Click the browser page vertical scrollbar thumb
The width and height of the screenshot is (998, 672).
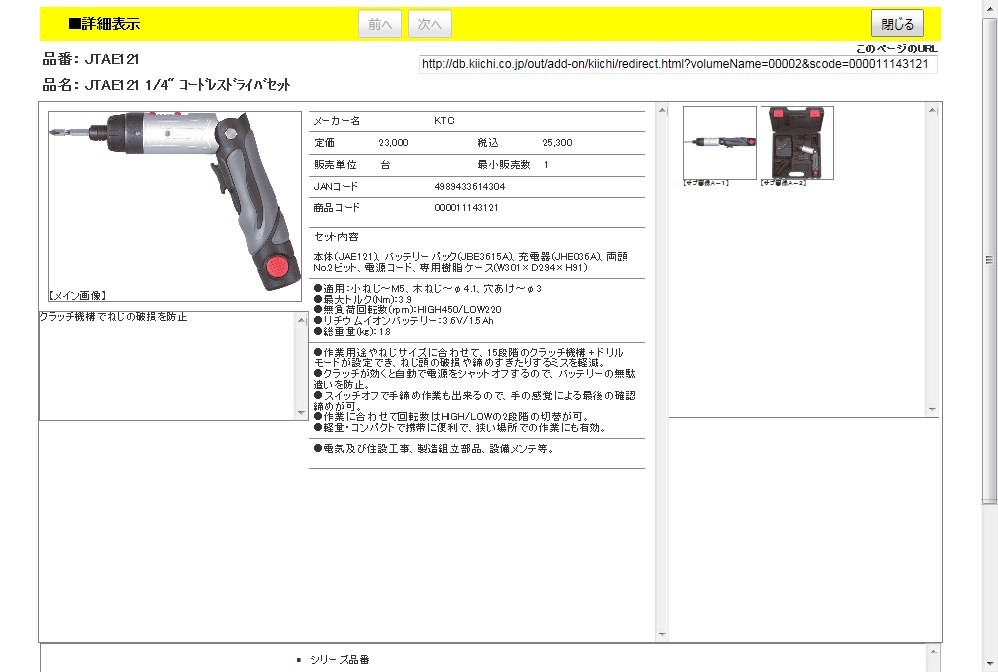(x=989, y=260)
